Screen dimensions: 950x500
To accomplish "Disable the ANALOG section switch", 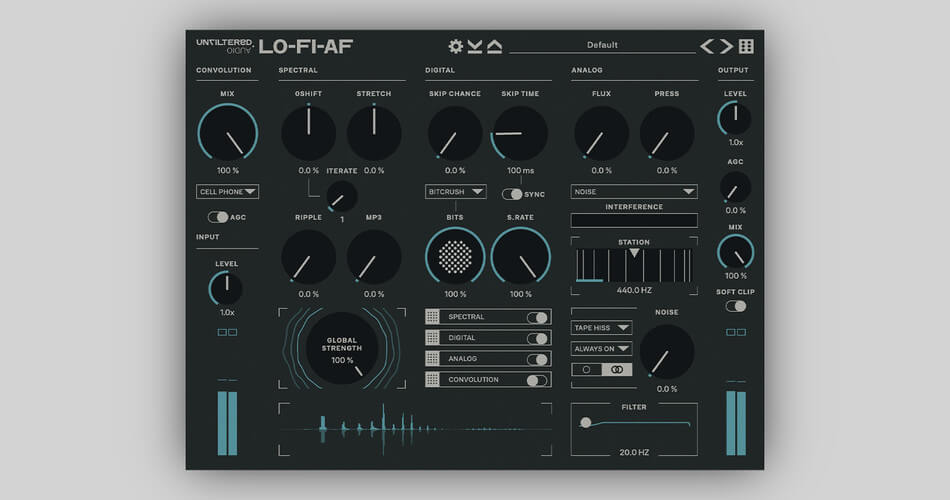I will pos(537,359).
